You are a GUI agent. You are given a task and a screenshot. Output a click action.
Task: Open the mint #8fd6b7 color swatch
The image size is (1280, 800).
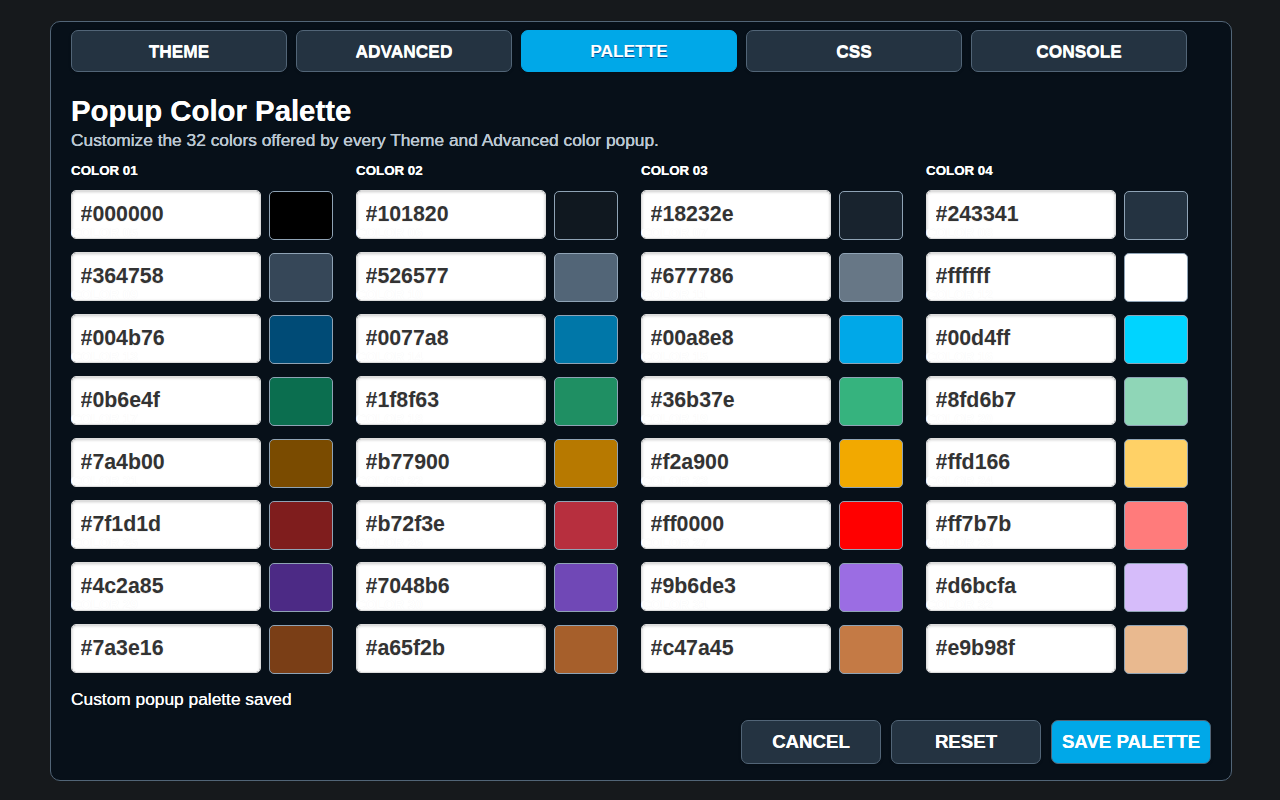1156,401
